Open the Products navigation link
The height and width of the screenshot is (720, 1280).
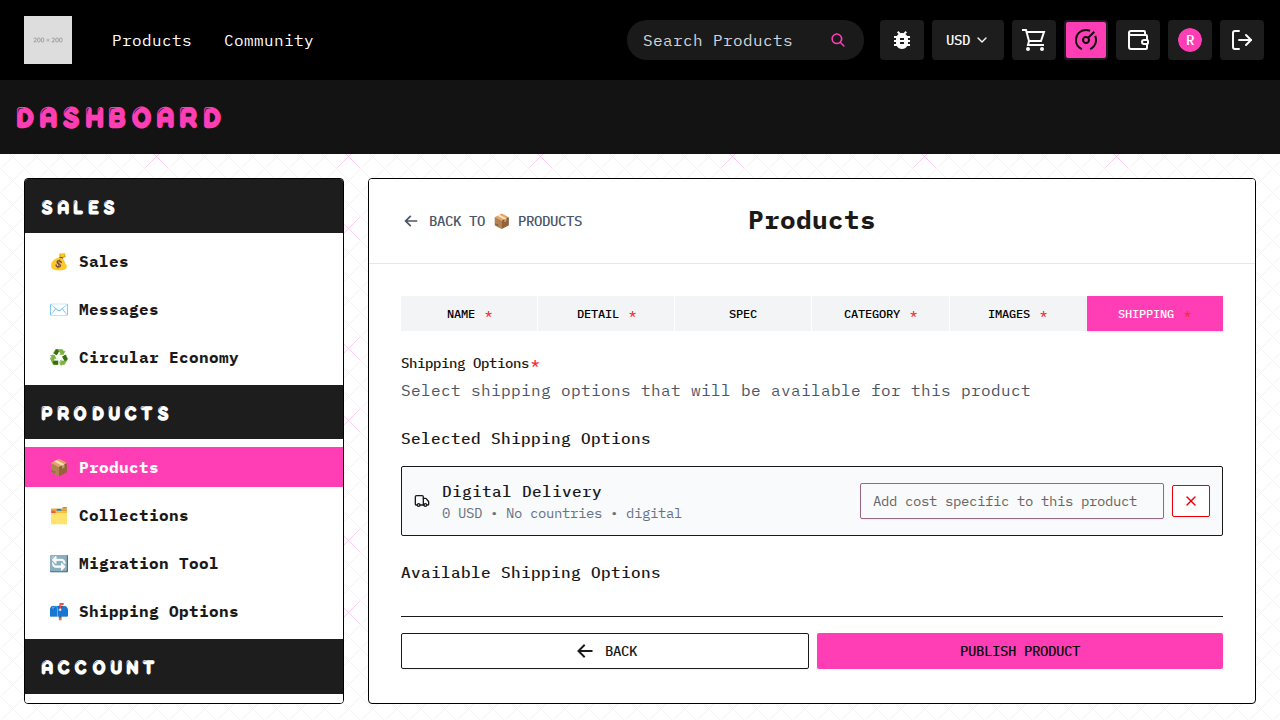pos(152,40)
